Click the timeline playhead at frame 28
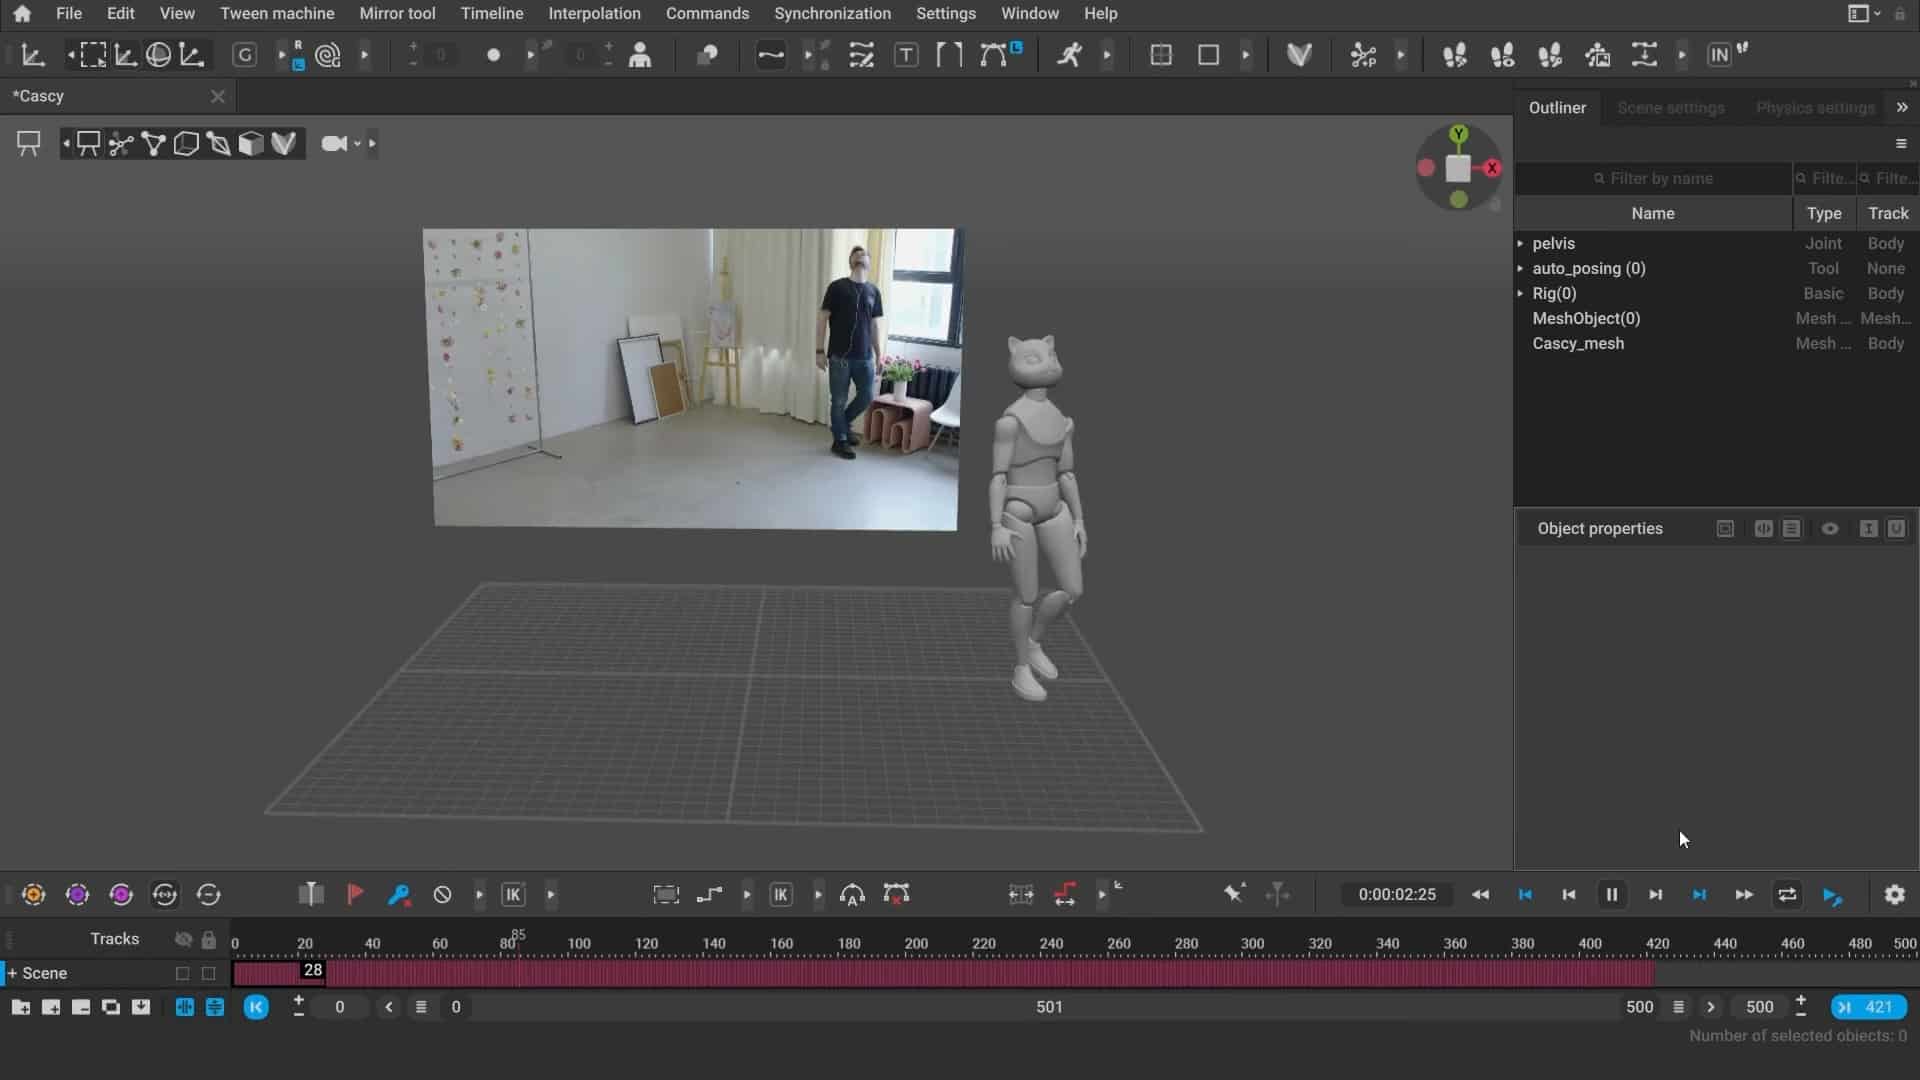The height and width of the screenshot is (1080, 1920). pos(312,970)
